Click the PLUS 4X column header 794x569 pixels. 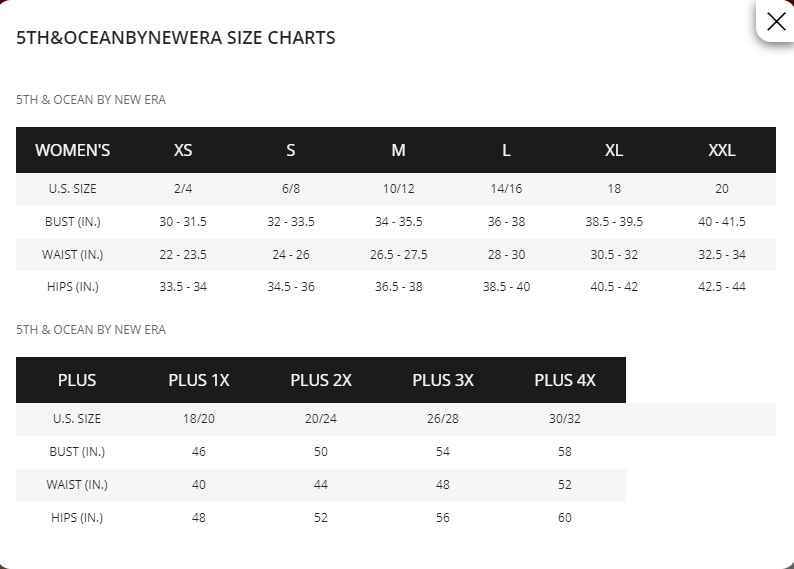(x=565, y=380)
